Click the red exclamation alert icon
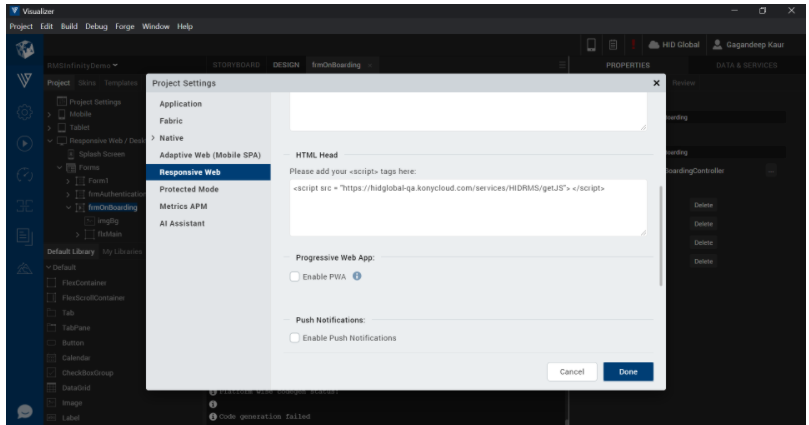The image size is (809, 425). [633, 45]
